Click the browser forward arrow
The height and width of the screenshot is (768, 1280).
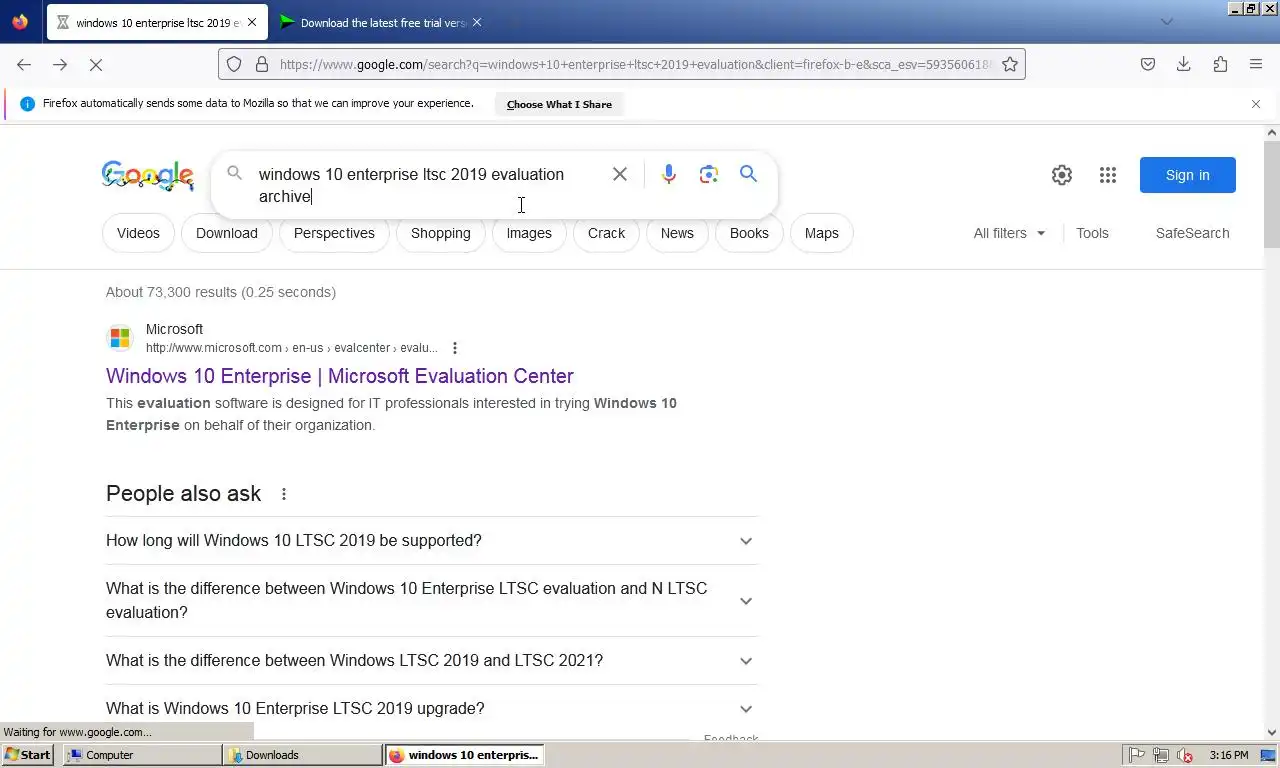(60, 64)
